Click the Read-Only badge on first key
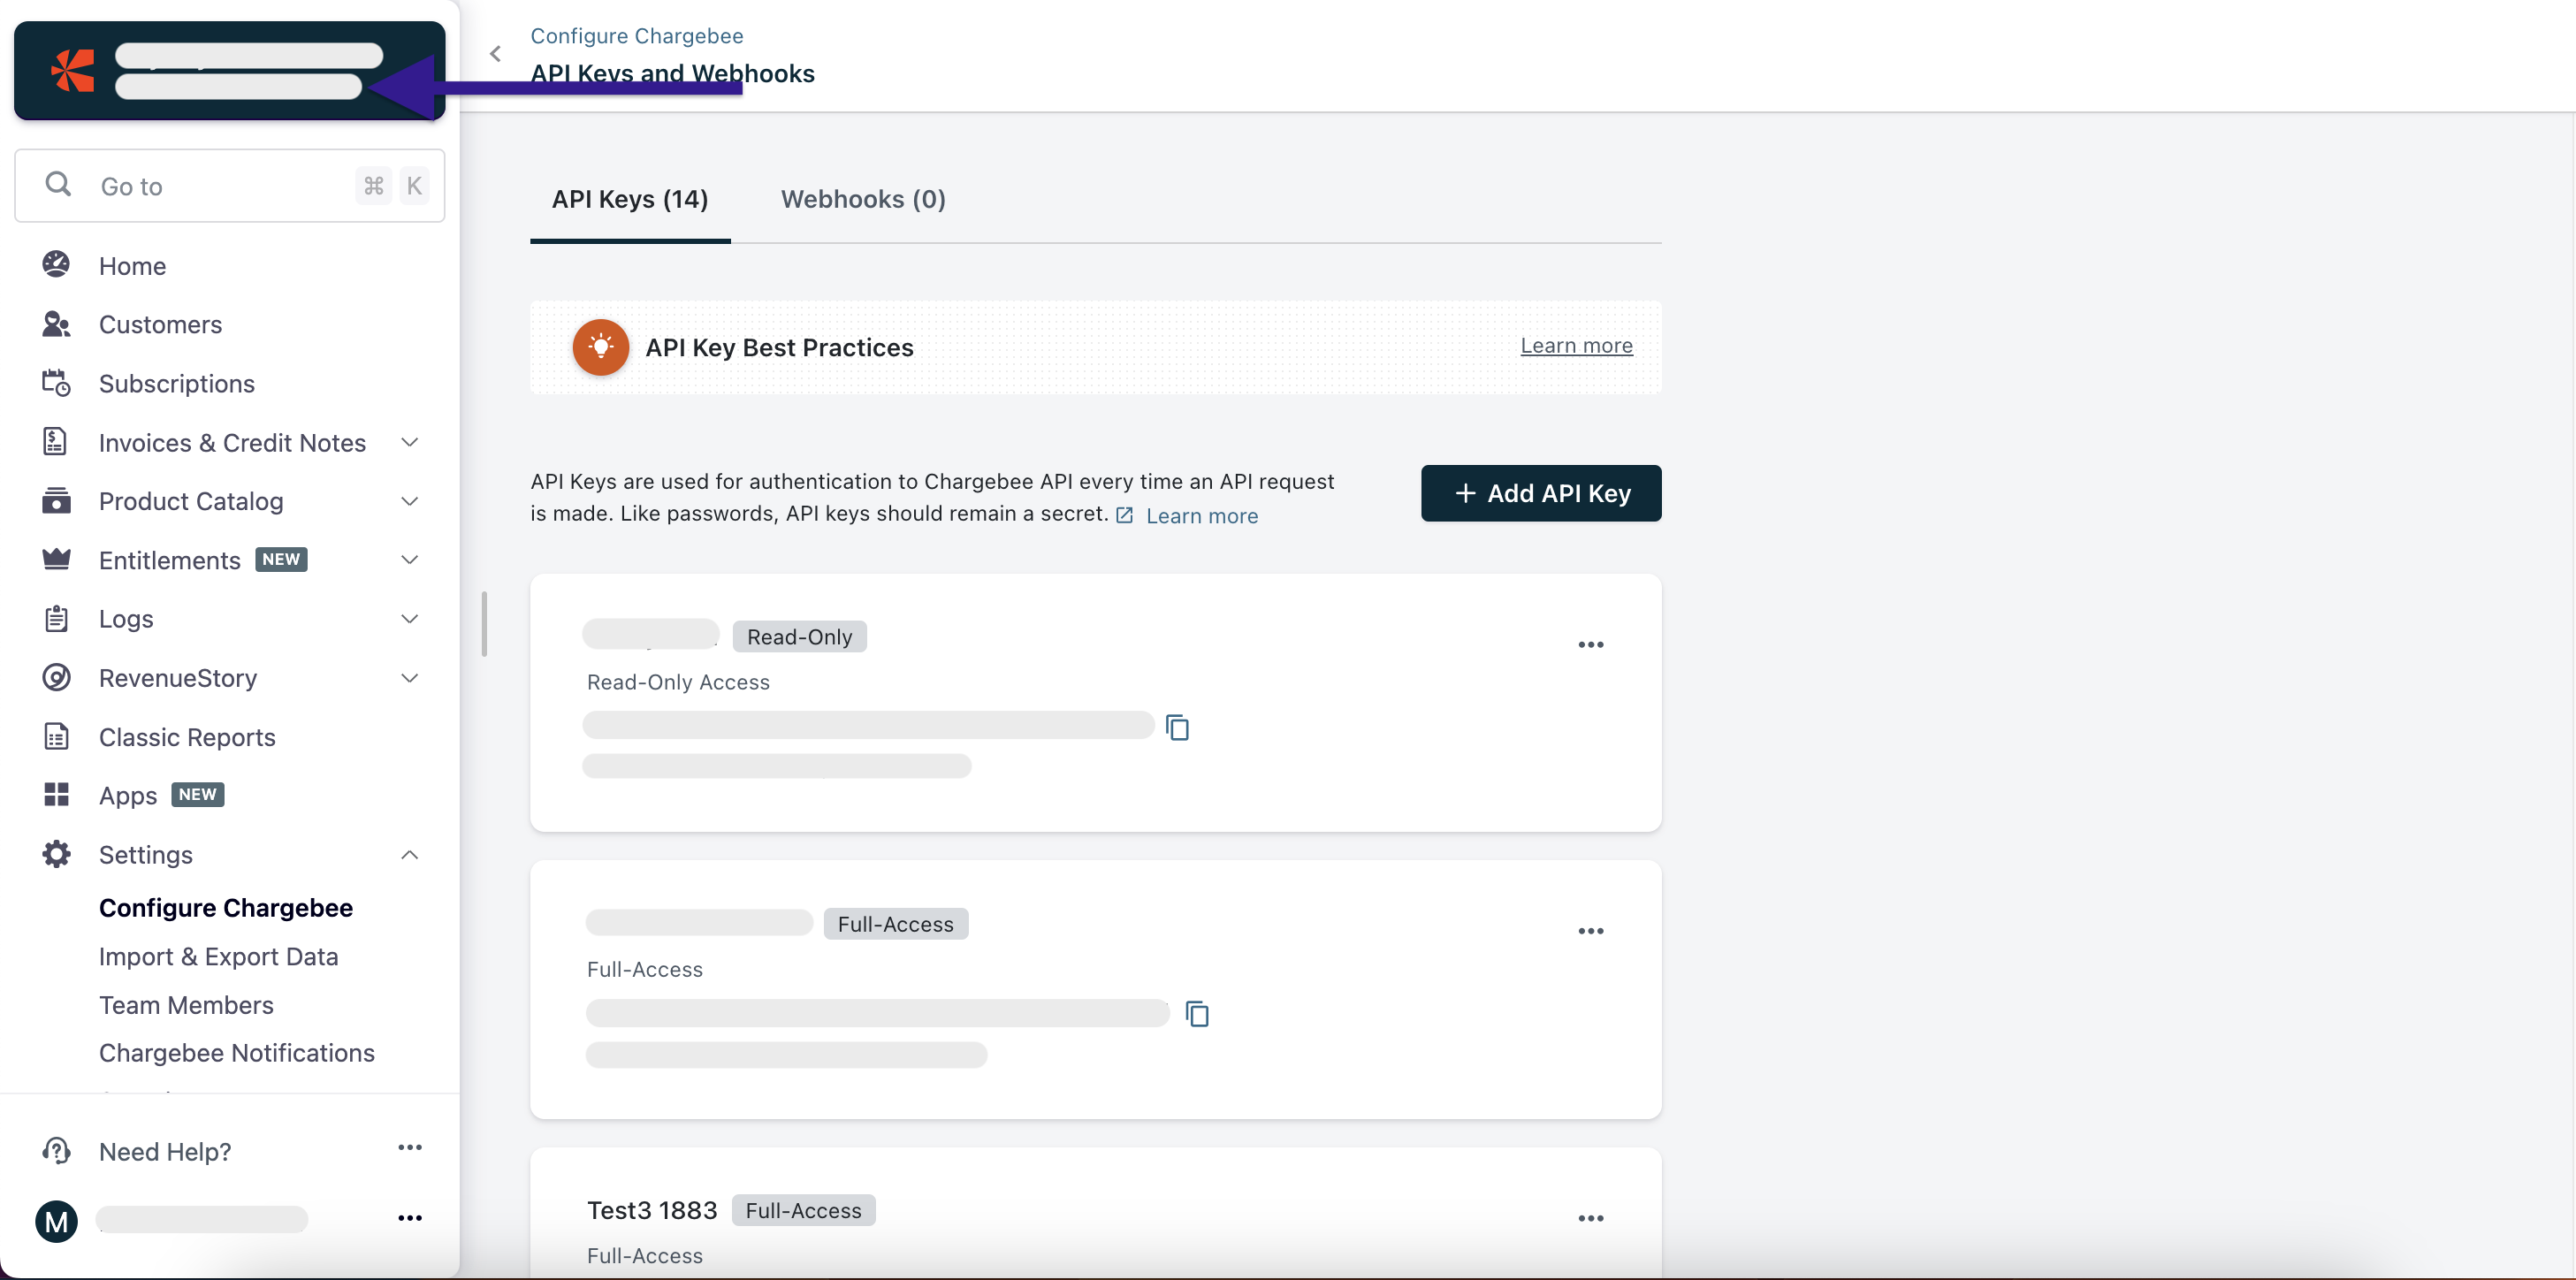The height and width of the screenshot is (1280, 2576). point(799,637)
